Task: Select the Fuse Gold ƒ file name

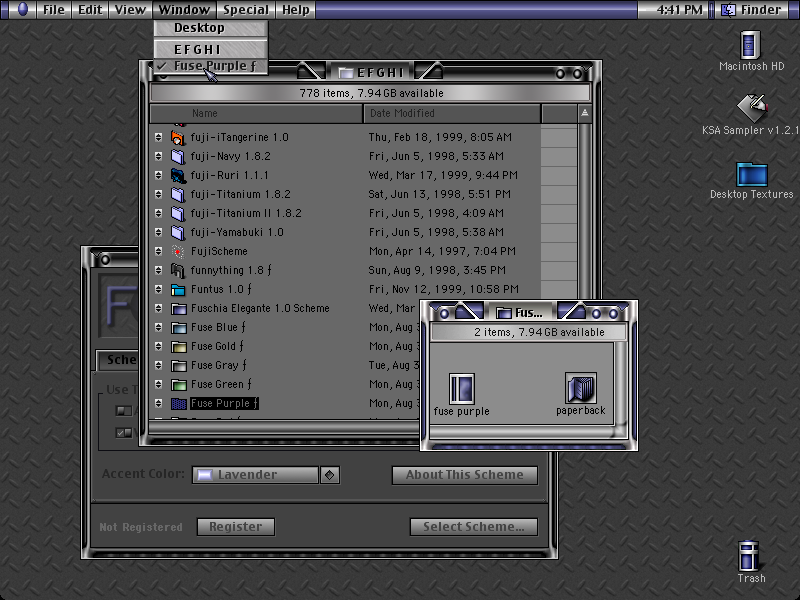Action: point(217,346)
